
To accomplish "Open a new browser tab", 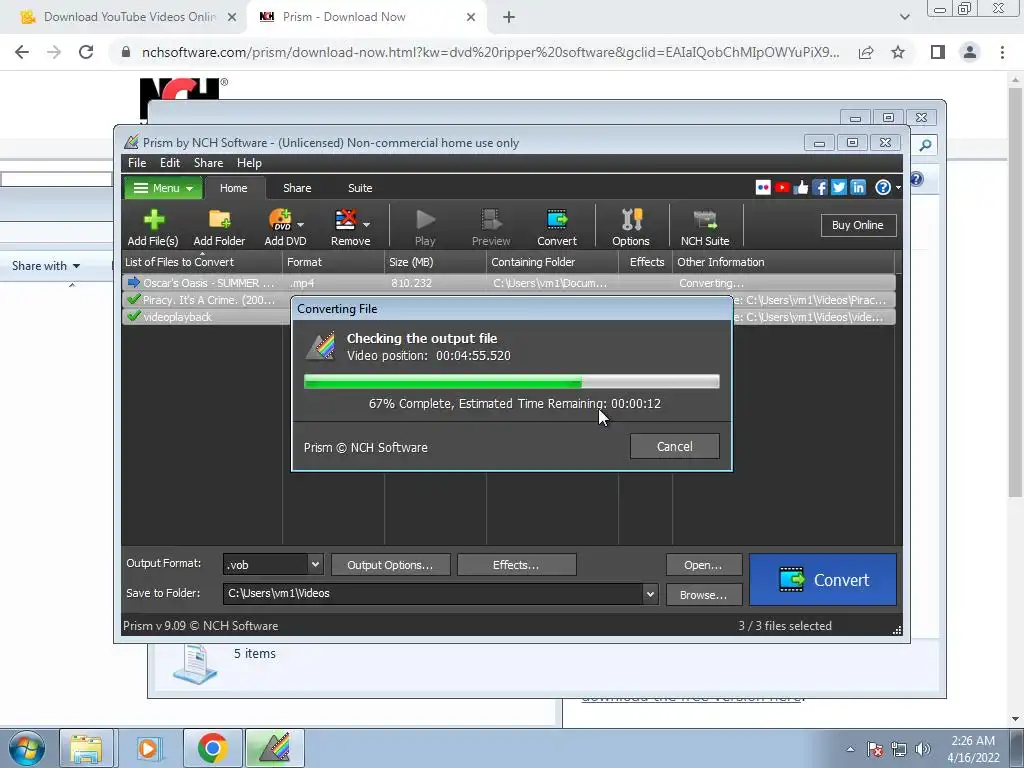I will point(509,18).
